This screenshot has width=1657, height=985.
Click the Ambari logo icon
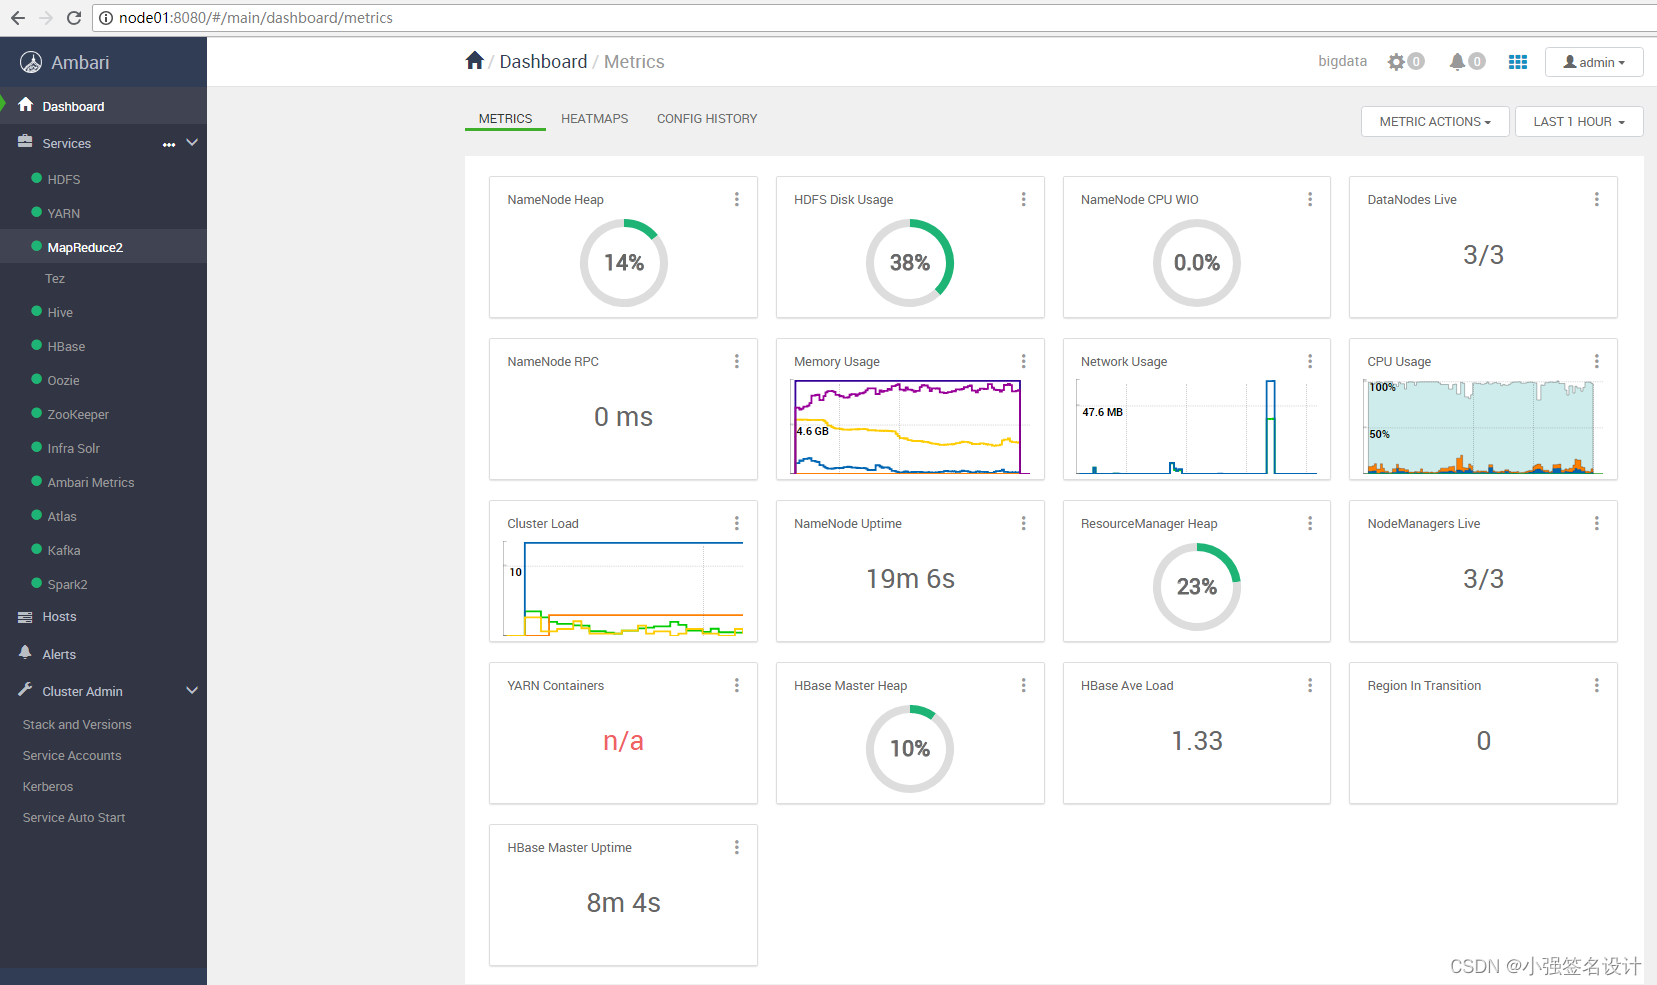pyautogui.click(x=32, y=62)
